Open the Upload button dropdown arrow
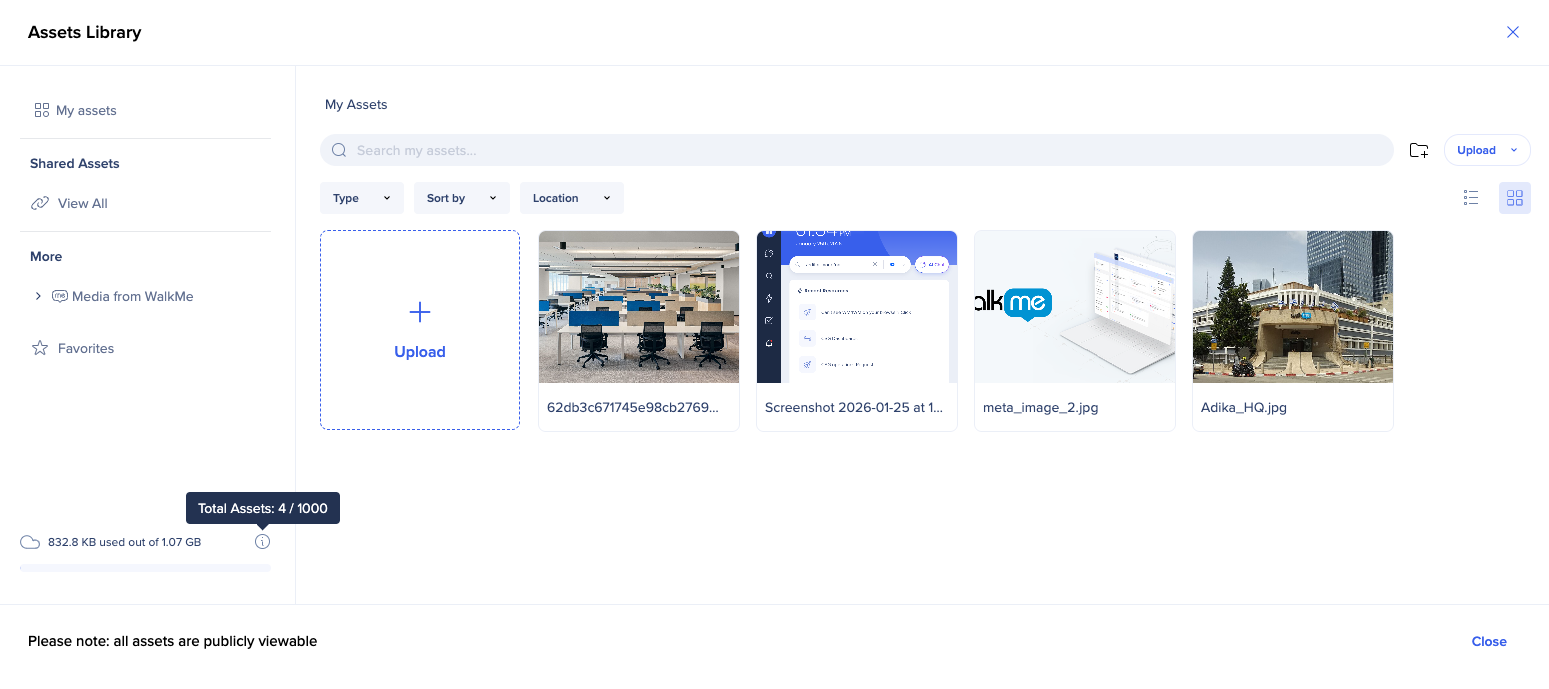This screenshot has height=689, width=1549. coord(1513,150)
